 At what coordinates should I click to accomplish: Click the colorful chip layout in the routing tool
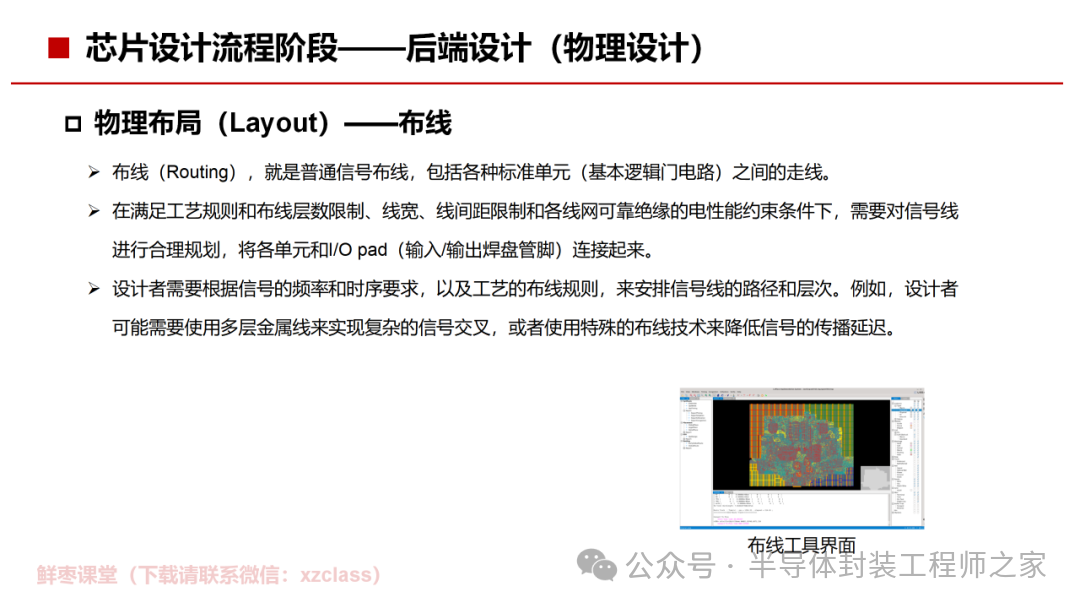coord(800,444)
